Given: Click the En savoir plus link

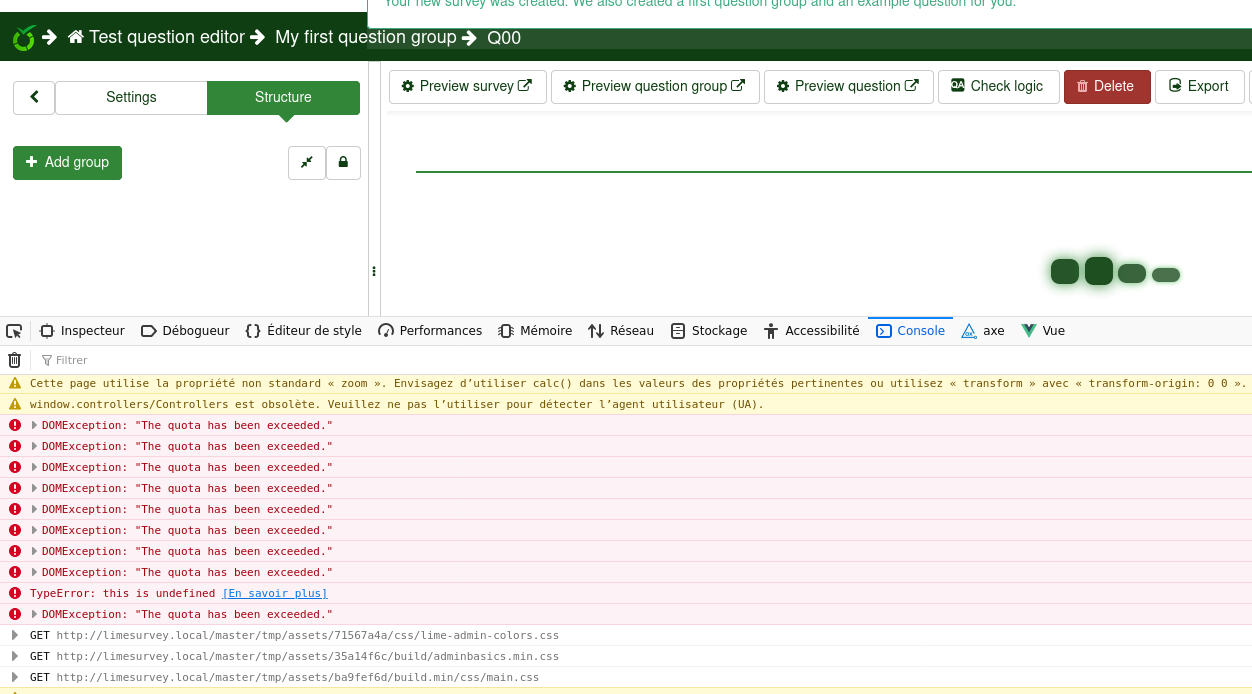Looking at the screenshot, I should (275, 594).
